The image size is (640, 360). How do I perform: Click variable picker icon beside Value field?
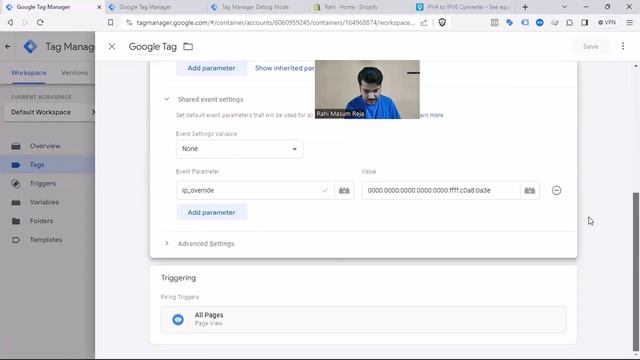pos(530,191)
